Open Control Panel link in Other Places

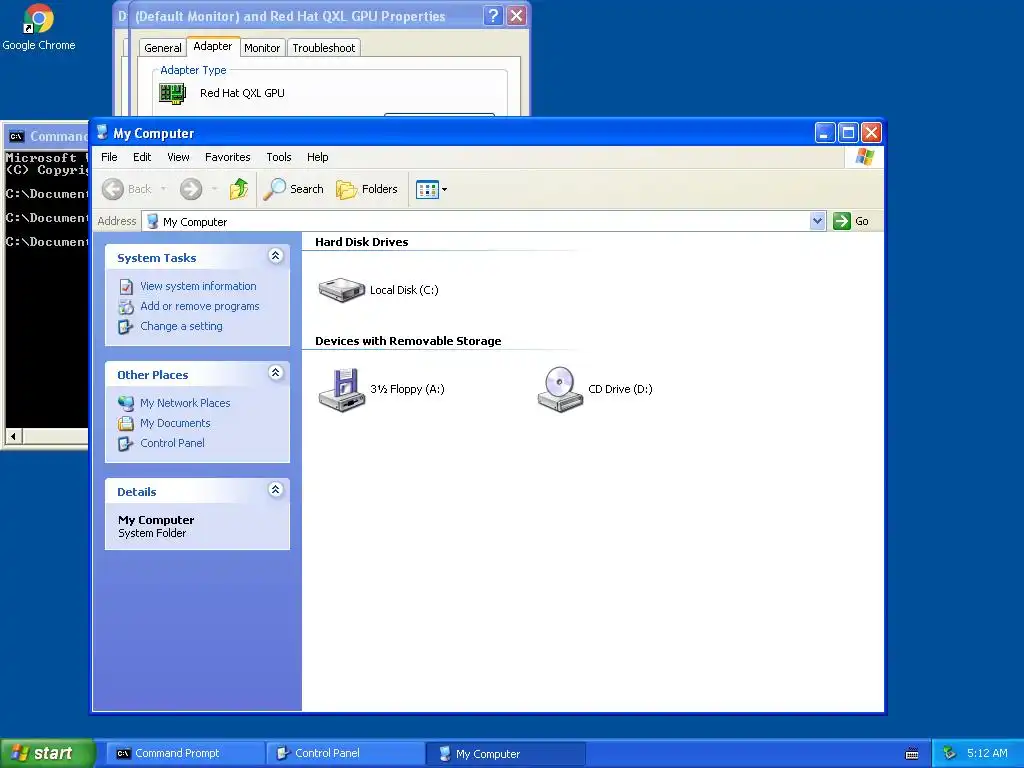tap(172, 443)
